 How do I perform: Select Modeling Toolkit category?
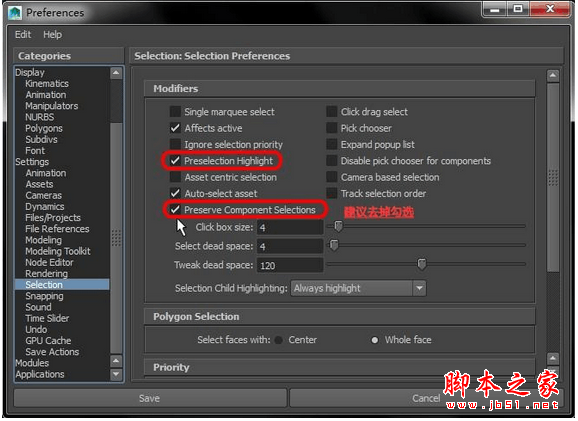58,251
